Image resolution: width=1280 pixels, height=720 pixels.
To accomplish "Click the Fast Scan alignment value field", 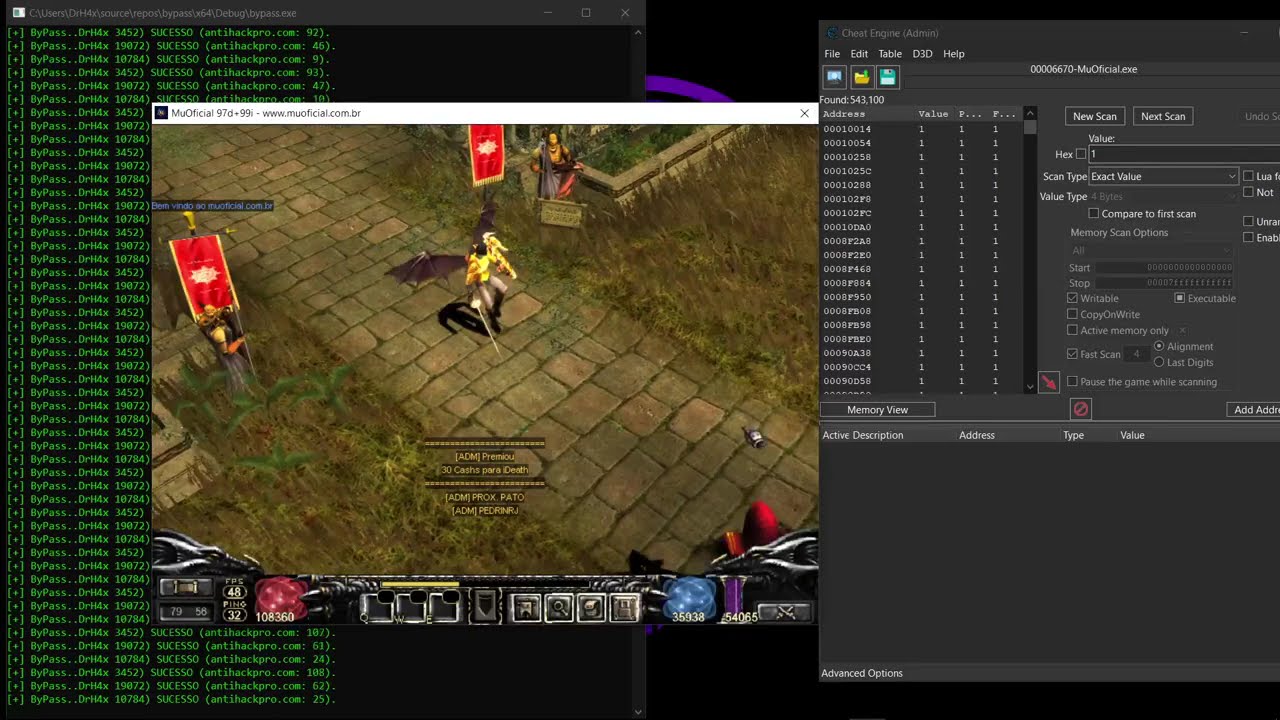I will (x=1137, y=354).
